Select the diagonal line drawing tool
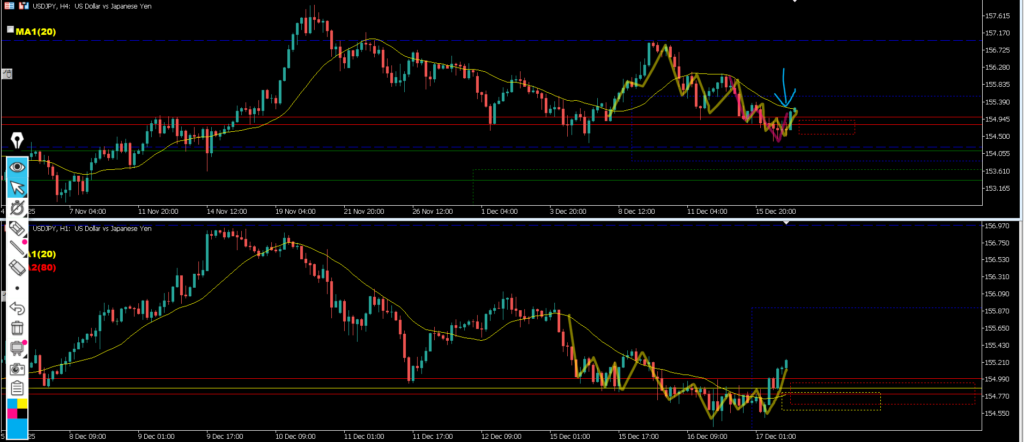 (17, 248)
